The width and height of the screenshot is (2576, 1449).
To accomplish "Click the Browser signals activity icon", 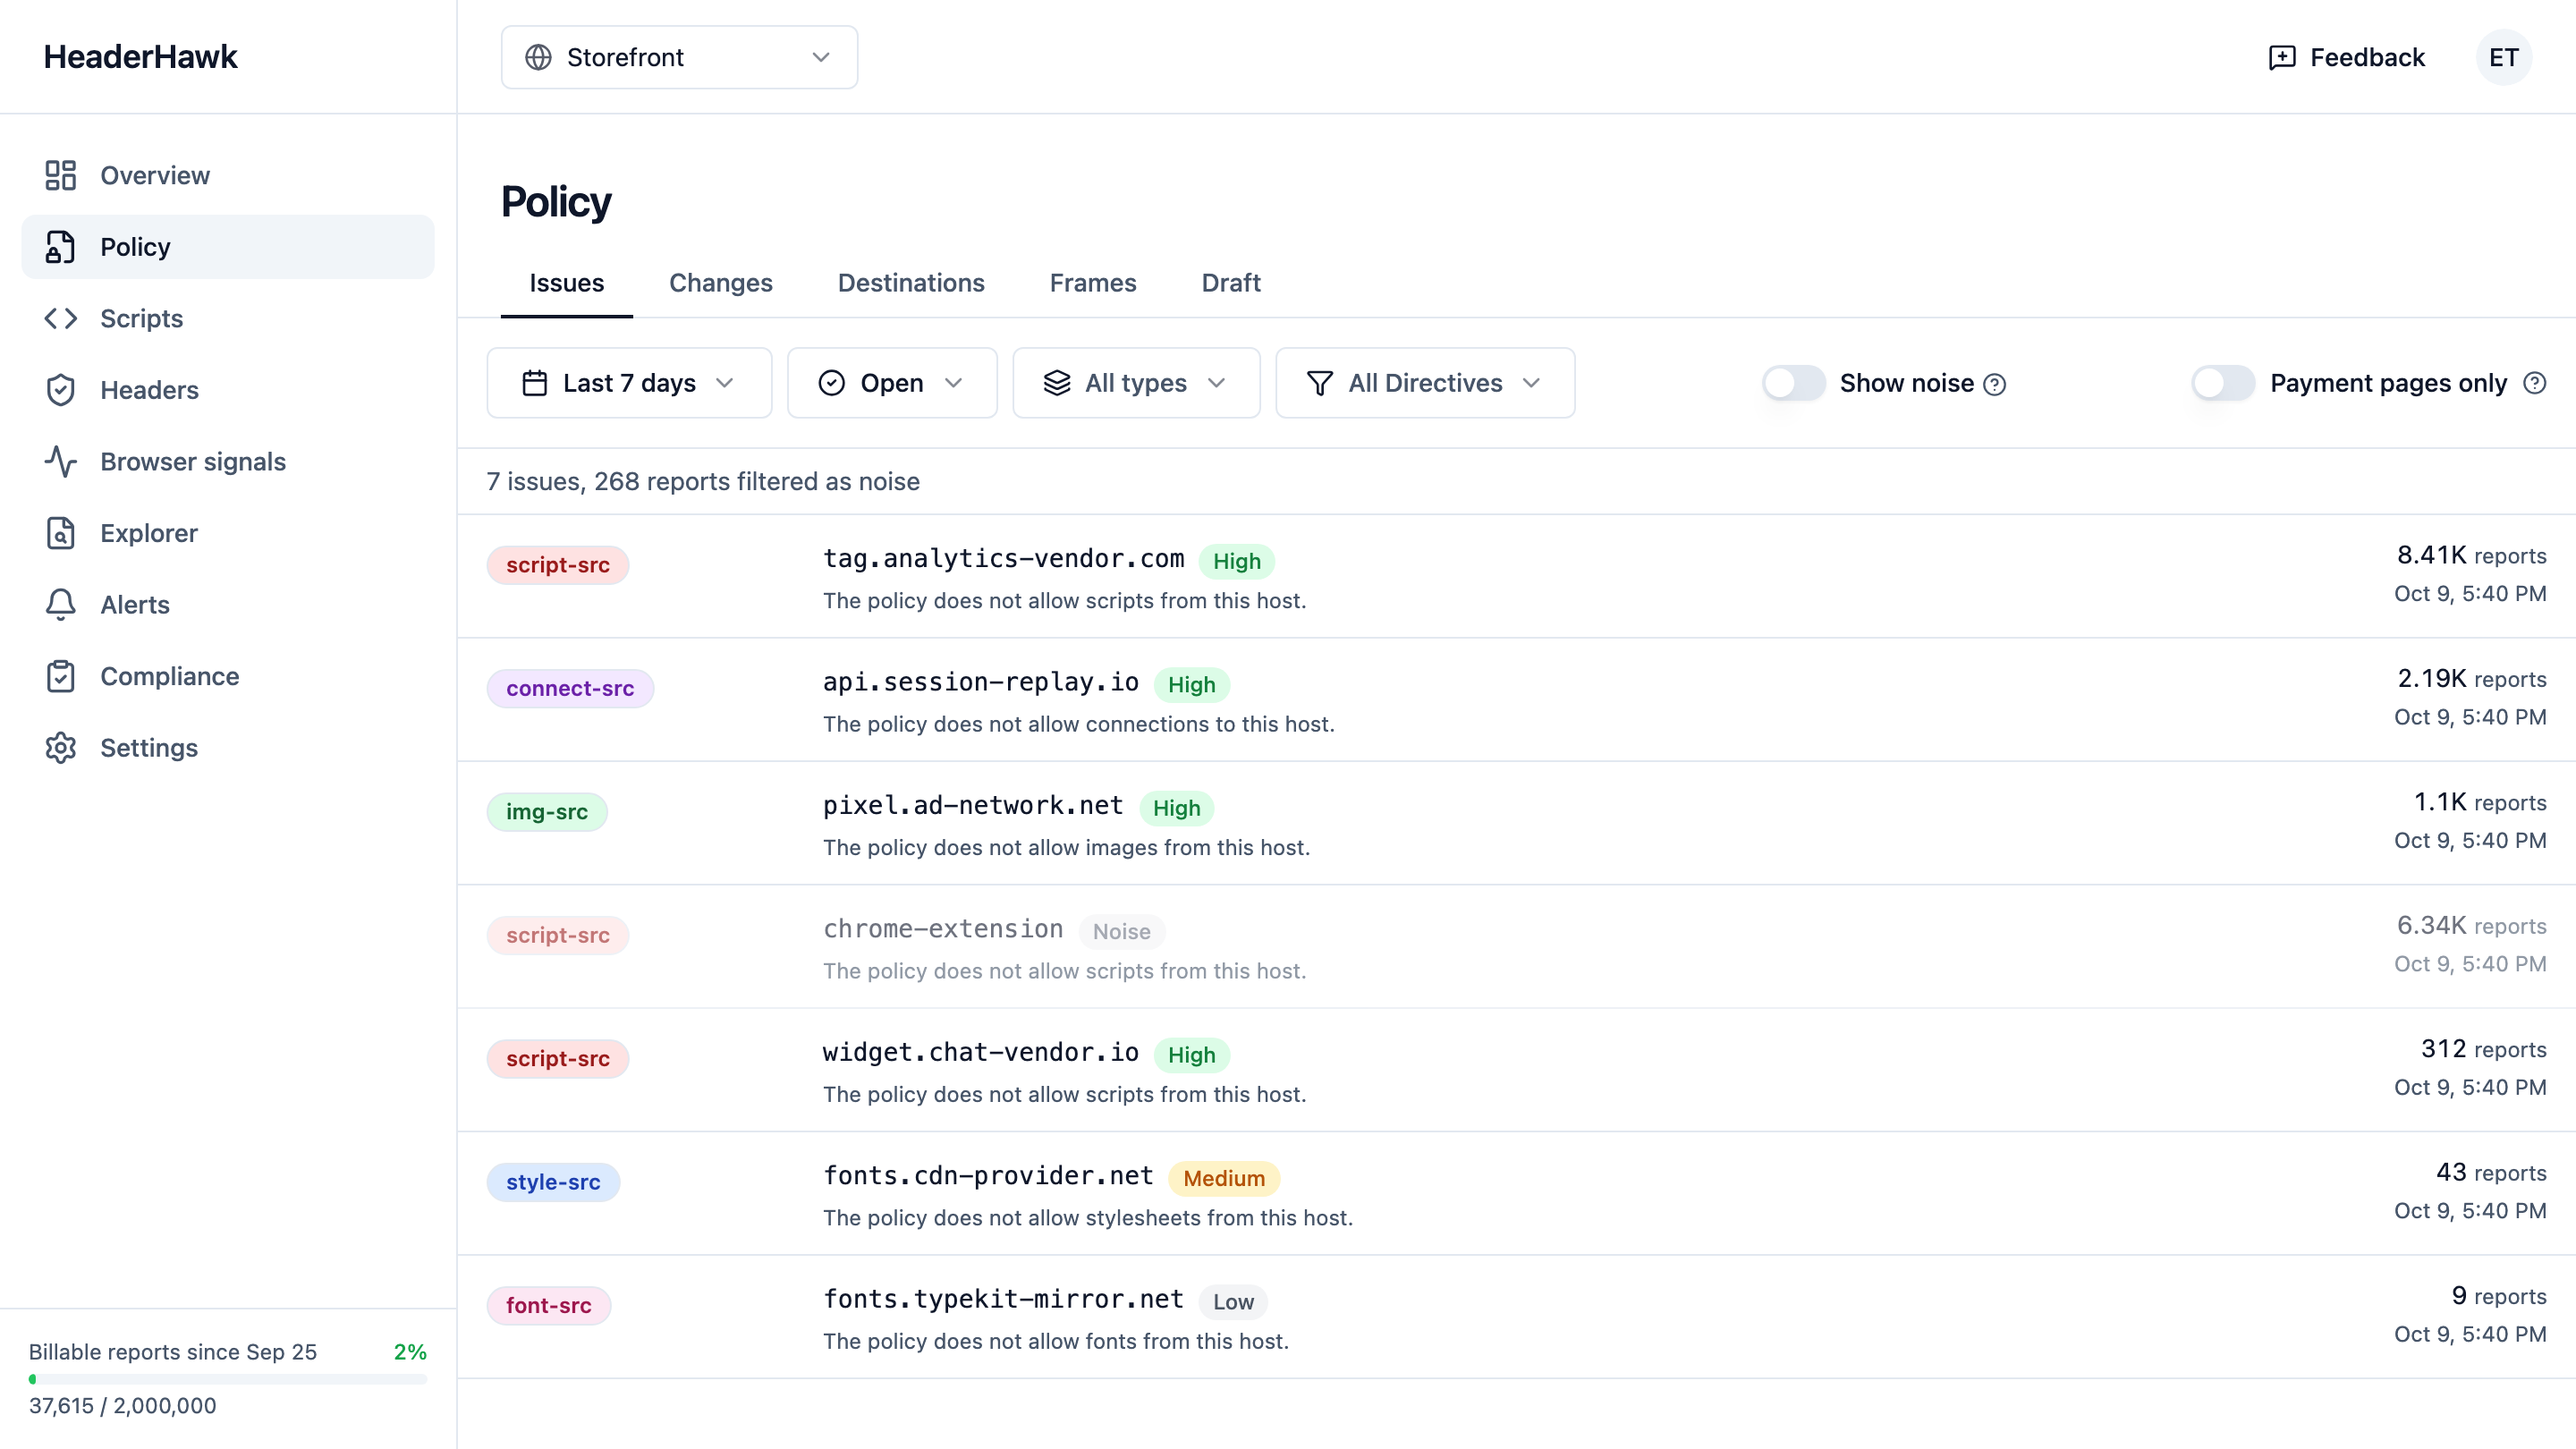I will click(x=60, y=461).
